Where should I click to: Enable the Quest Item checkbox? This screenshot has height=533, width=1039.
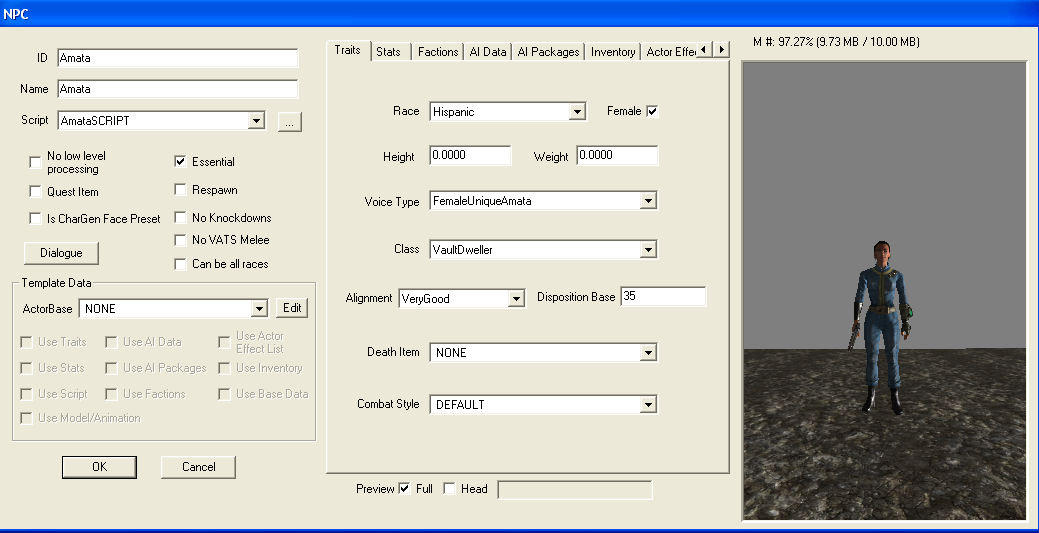(x=35, y=192)
